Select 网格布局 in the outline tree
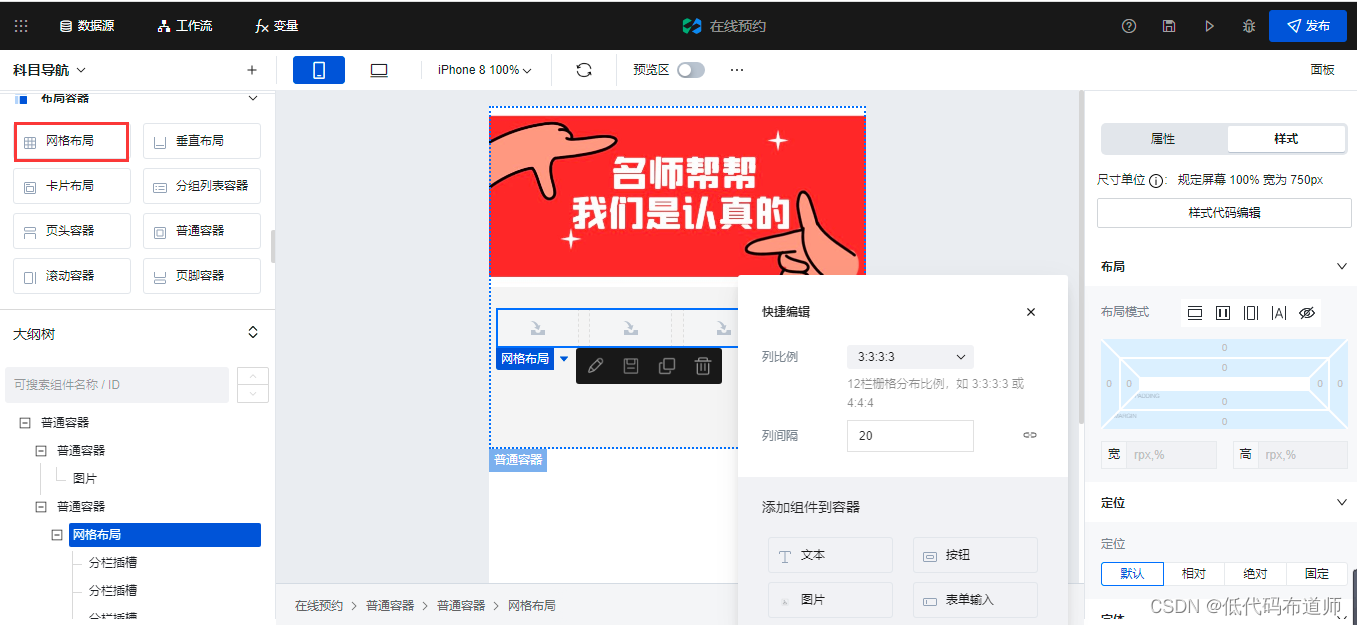 [165, 535]
